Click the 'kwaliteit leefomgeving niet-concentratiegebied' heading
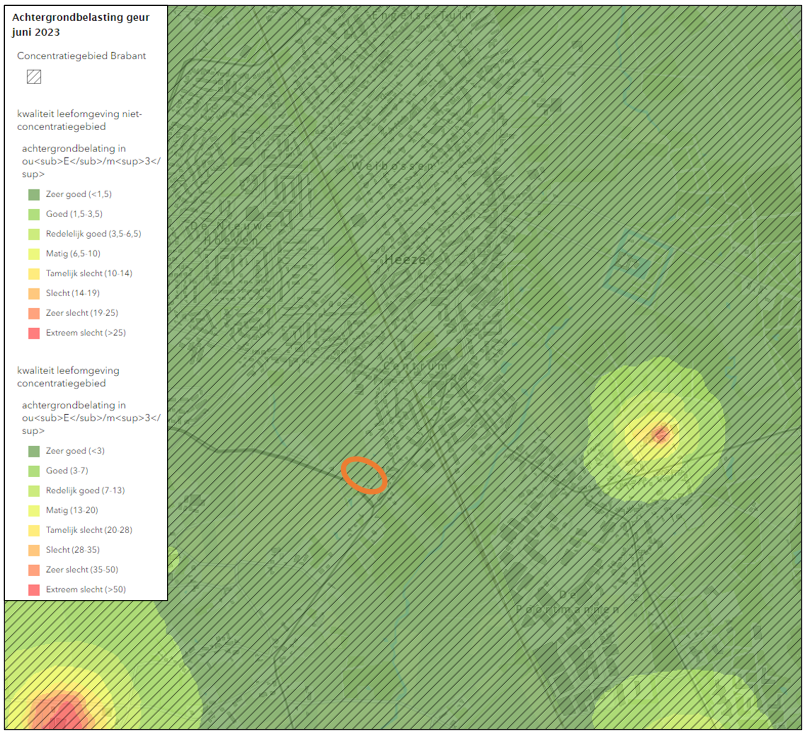The height and width of the screenshot is (734, 810). click(x=80, y=120)
